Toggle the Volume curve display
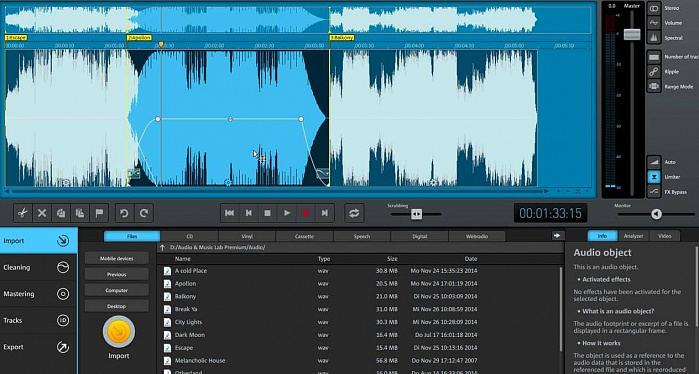 click(654, 23)
